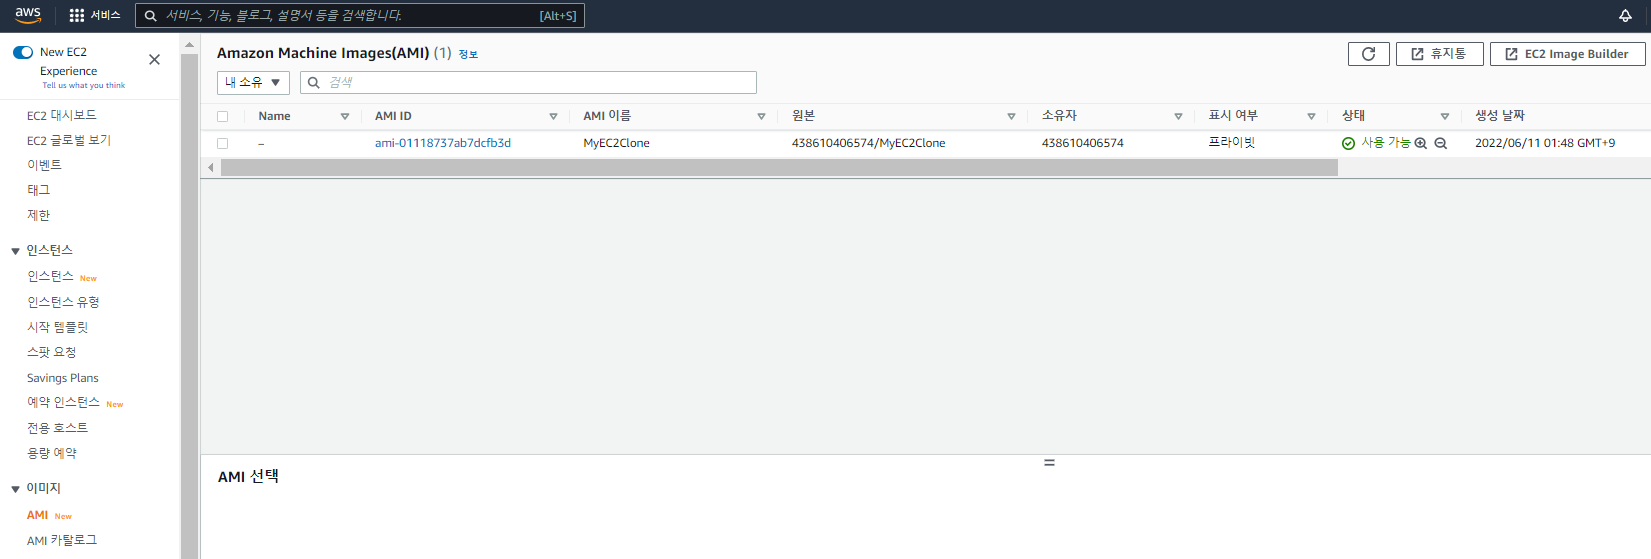Open 용량 예약 in the sidebar
The image size is (1651, 559).
(x=52, y=453)
